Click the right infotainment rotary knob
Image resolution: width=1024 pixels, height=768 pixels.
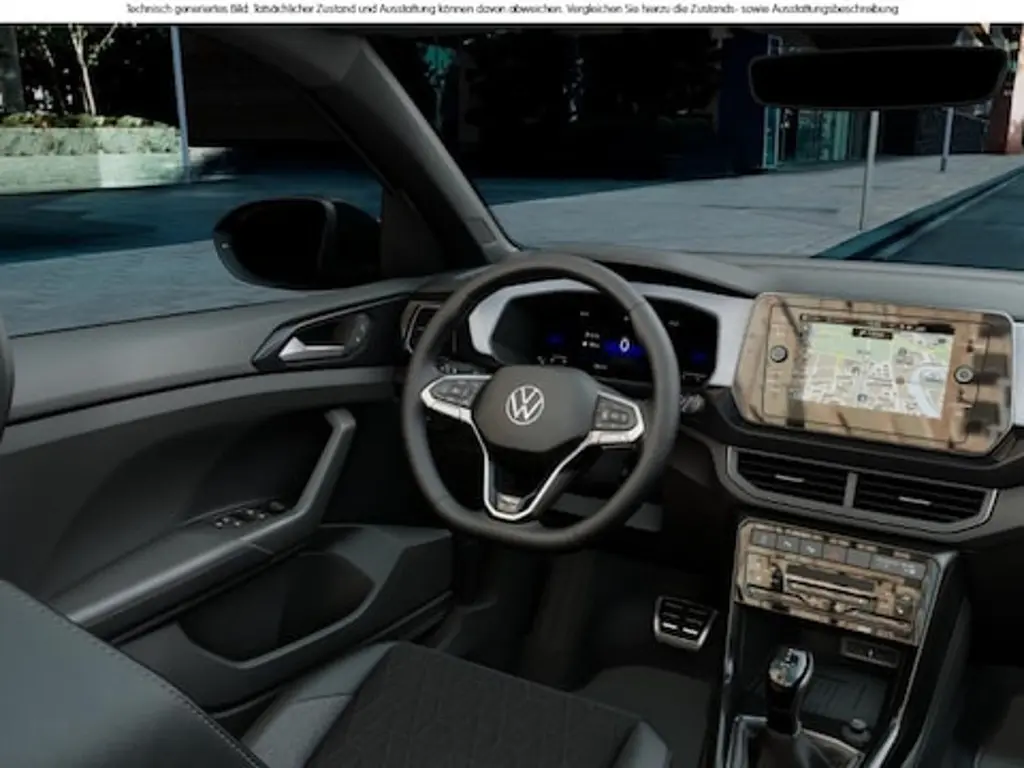(963, 375)
